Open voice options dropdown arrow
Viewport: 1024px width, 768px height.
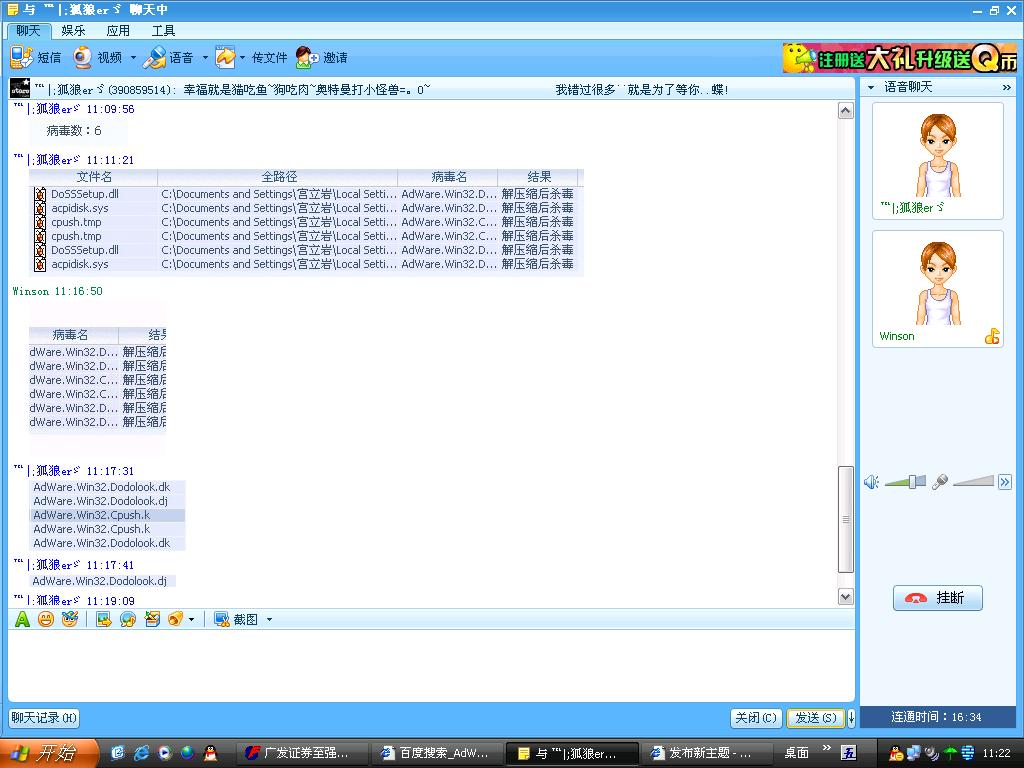(204, 57)
